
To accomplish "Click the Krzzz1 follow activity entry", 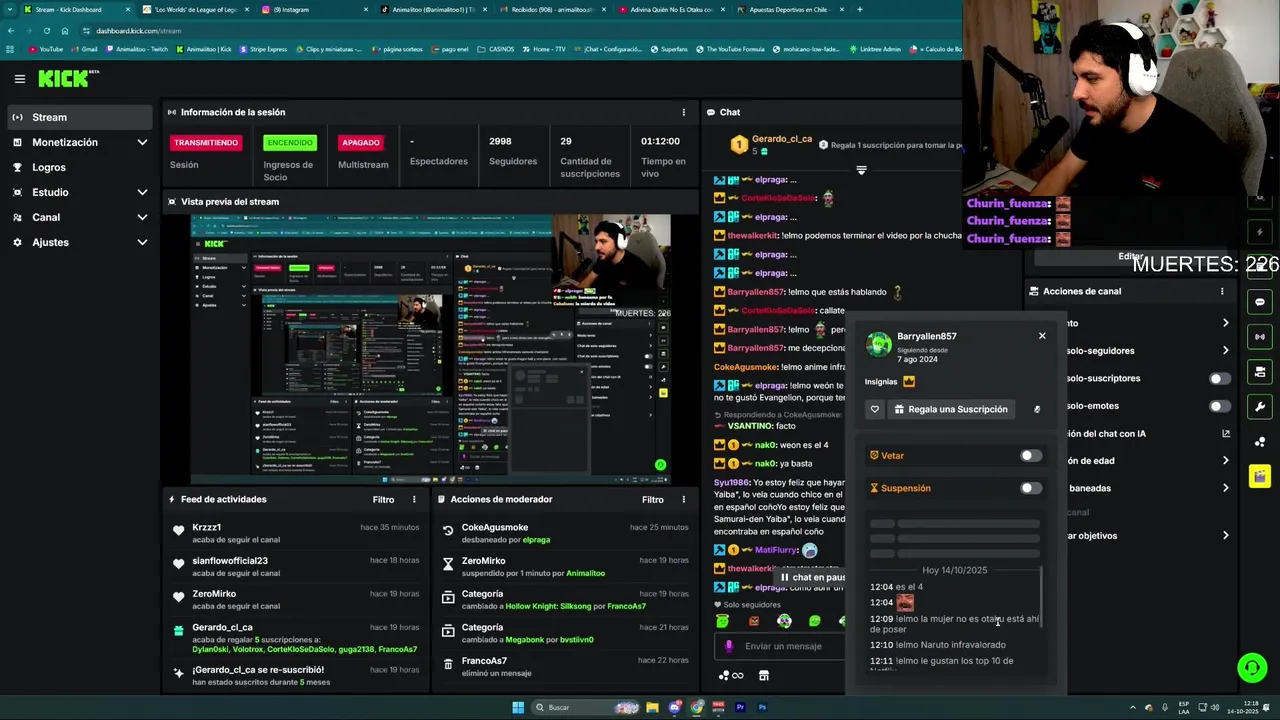I will click(x=298, y=533).
